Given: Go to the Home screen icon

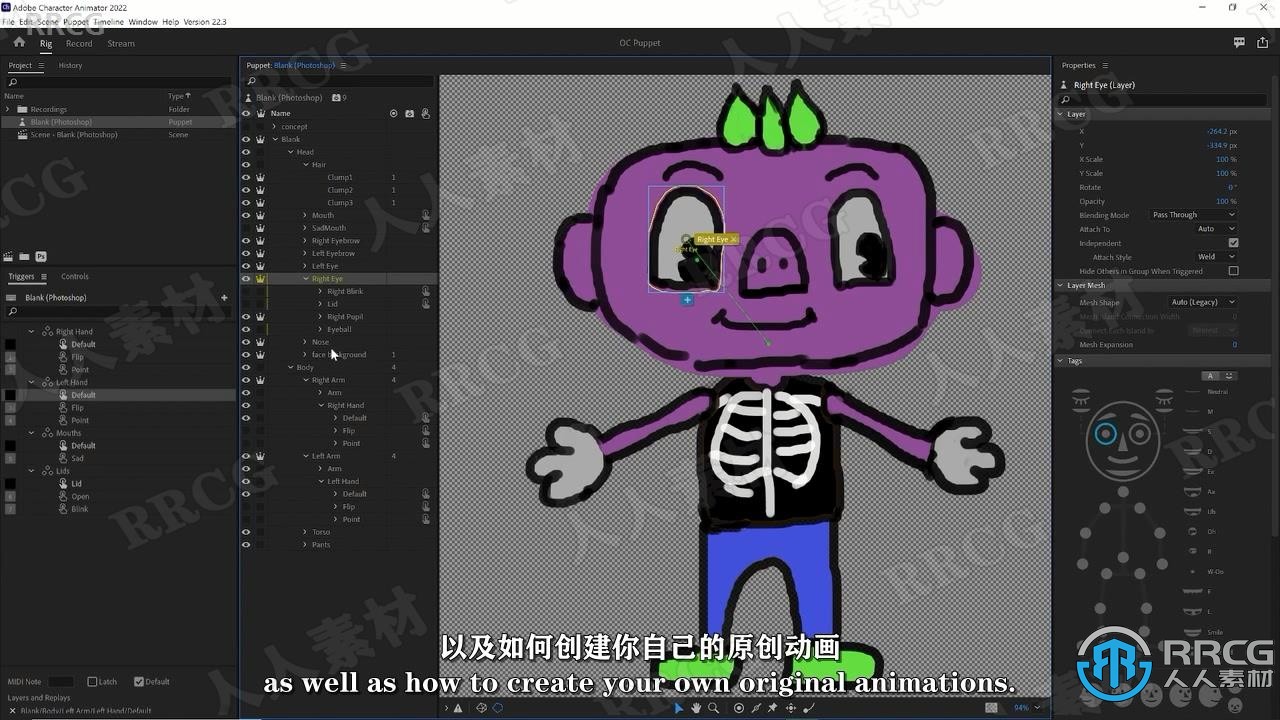Looking at the screenshot, I should [x=19, y=43].
